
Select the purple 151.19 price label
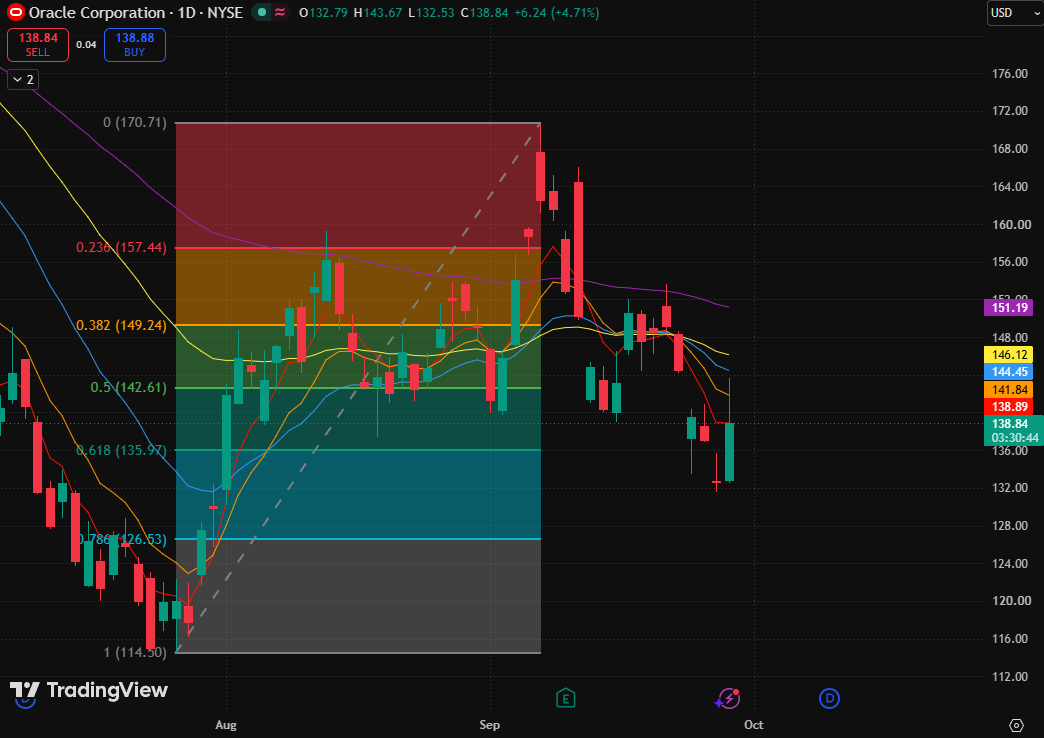(1008, 308)
